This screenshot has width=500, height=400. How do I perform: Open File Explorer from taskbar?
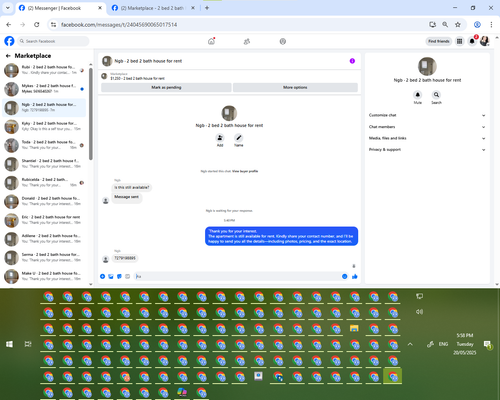(354, 329)
